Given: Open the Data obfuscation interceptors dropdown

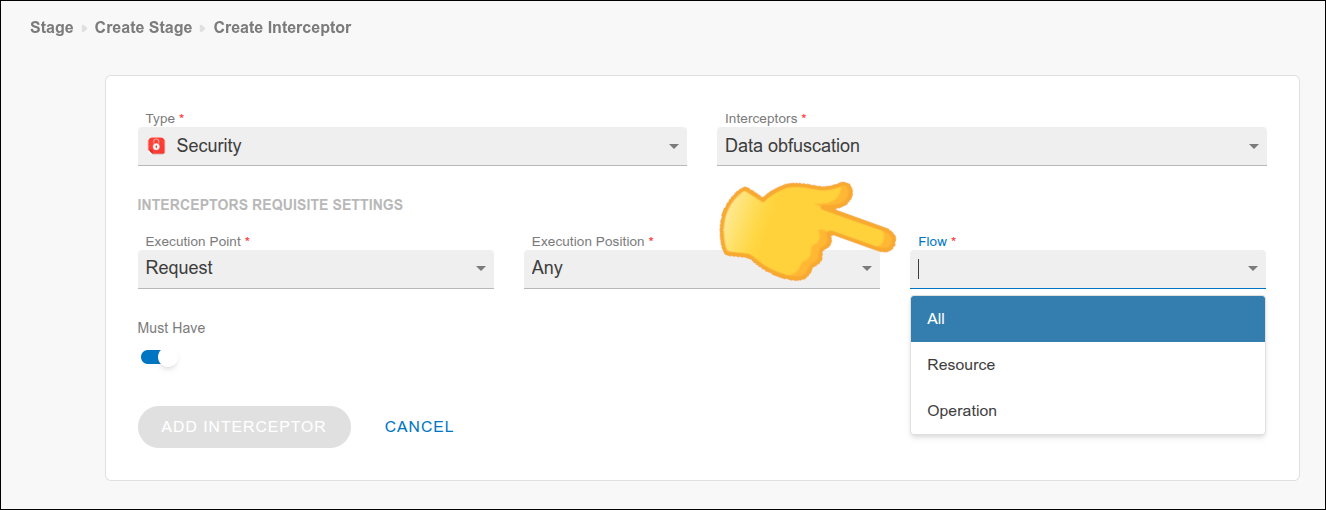Looking at the screenshot, I should click(980, 146).
